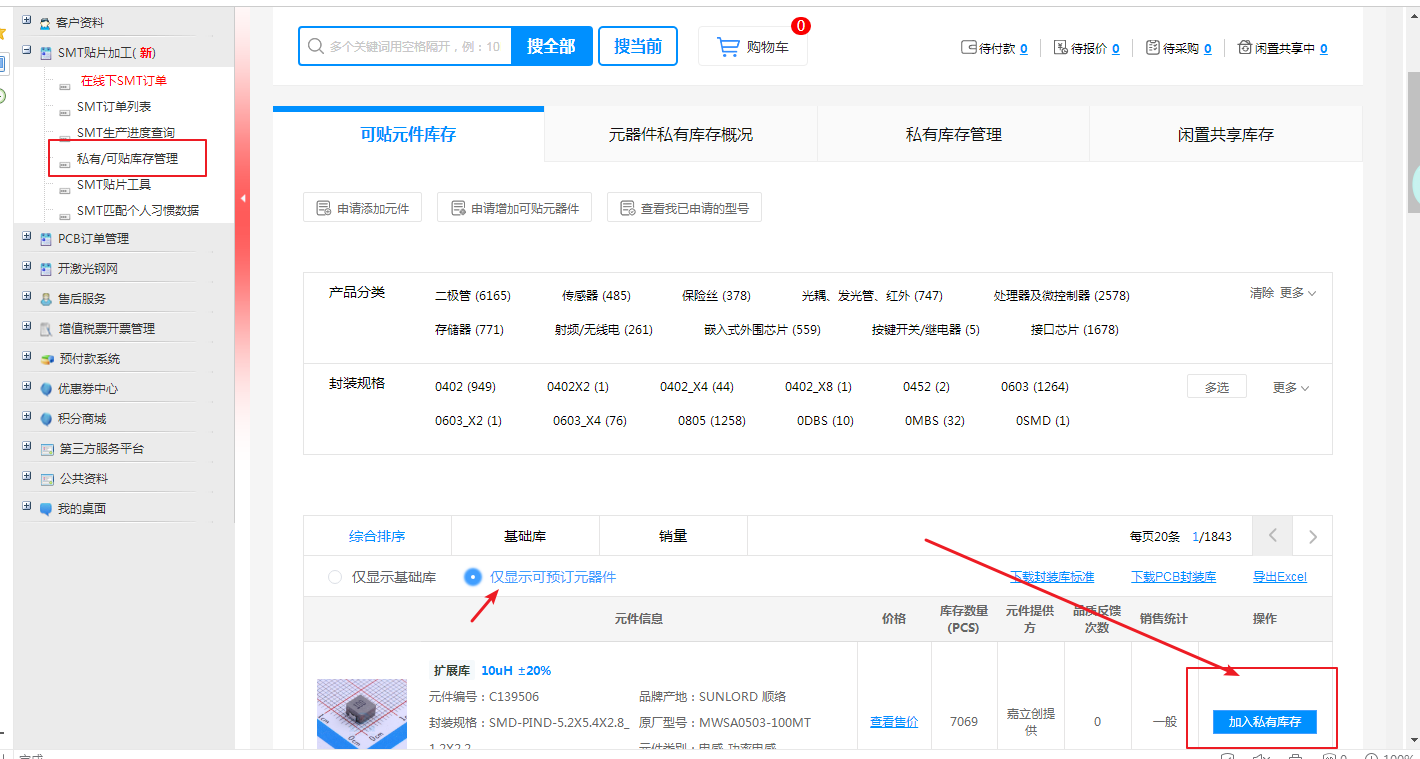Image resolution: width=1420 pixels, height=759 pixels.
Task: Open the 闲置共享库存 tab
Action: (x=1225, y=134)
